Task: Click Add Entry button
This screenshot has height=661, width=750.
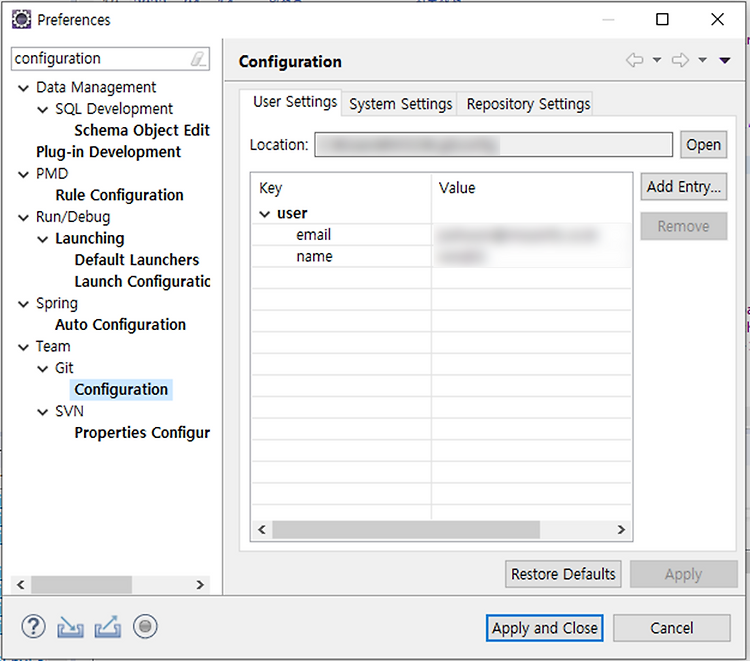Action: tap(684, 187)
